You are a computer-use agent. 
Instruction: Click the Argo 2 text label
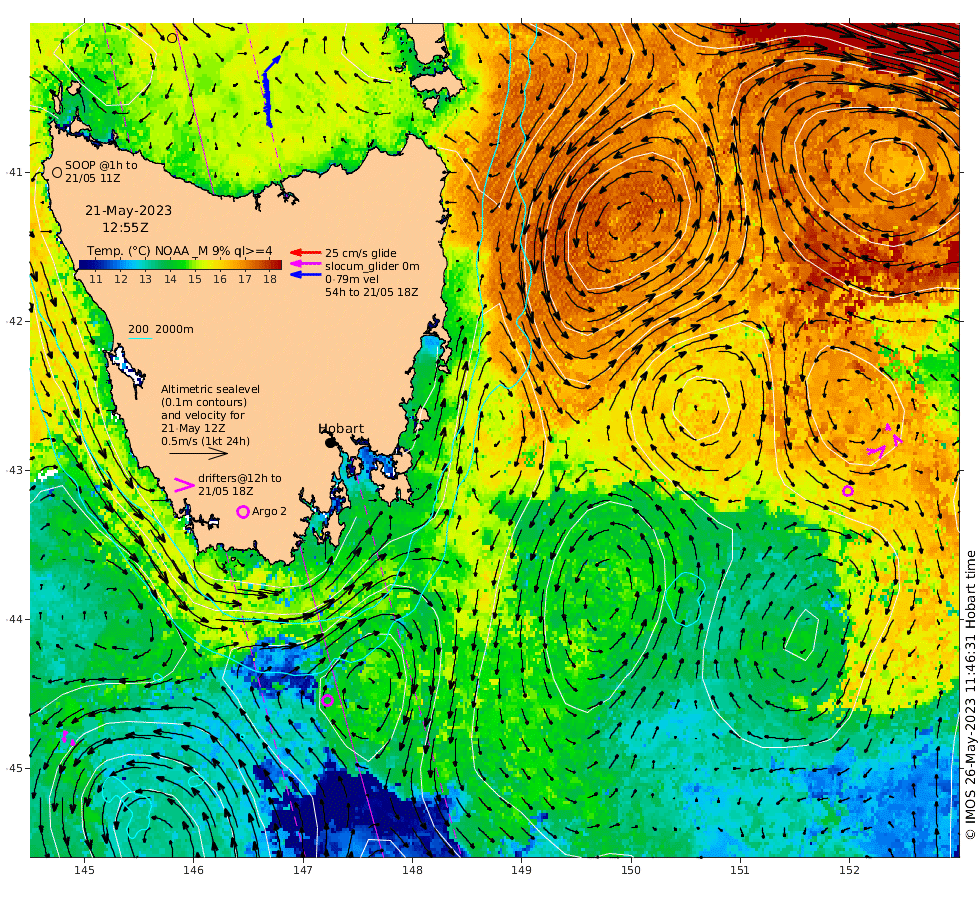(x=269, y=511)
